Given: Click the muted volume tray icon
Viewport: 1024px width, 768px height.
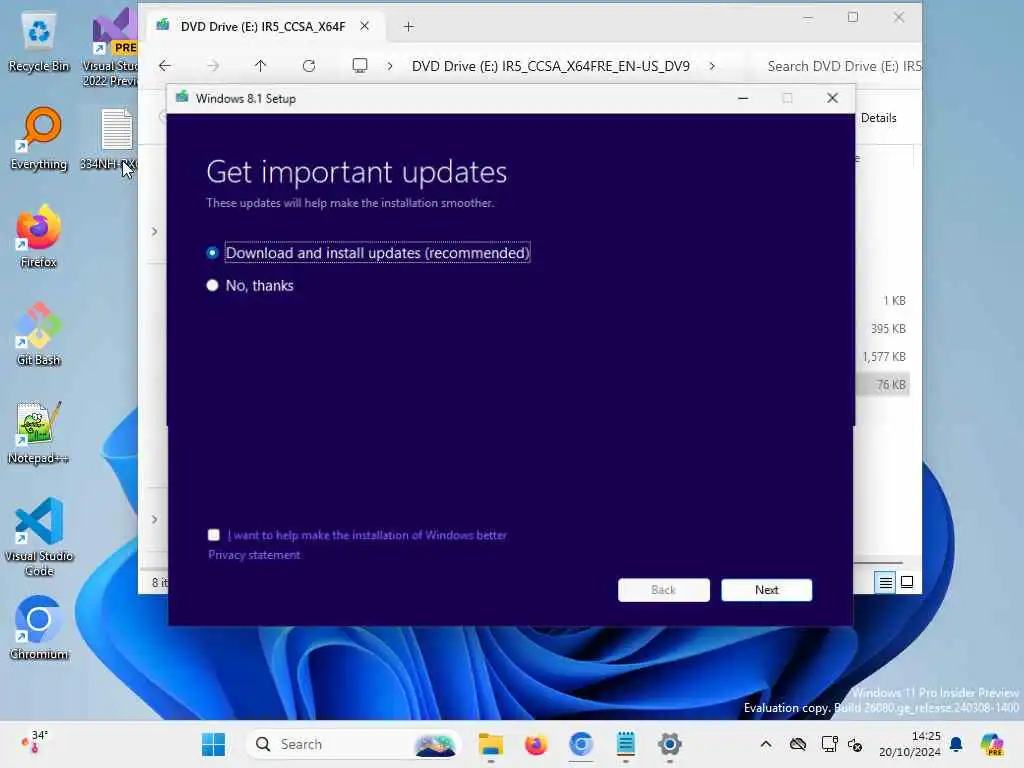Looking at the screenshot, I should coord(856,744).
